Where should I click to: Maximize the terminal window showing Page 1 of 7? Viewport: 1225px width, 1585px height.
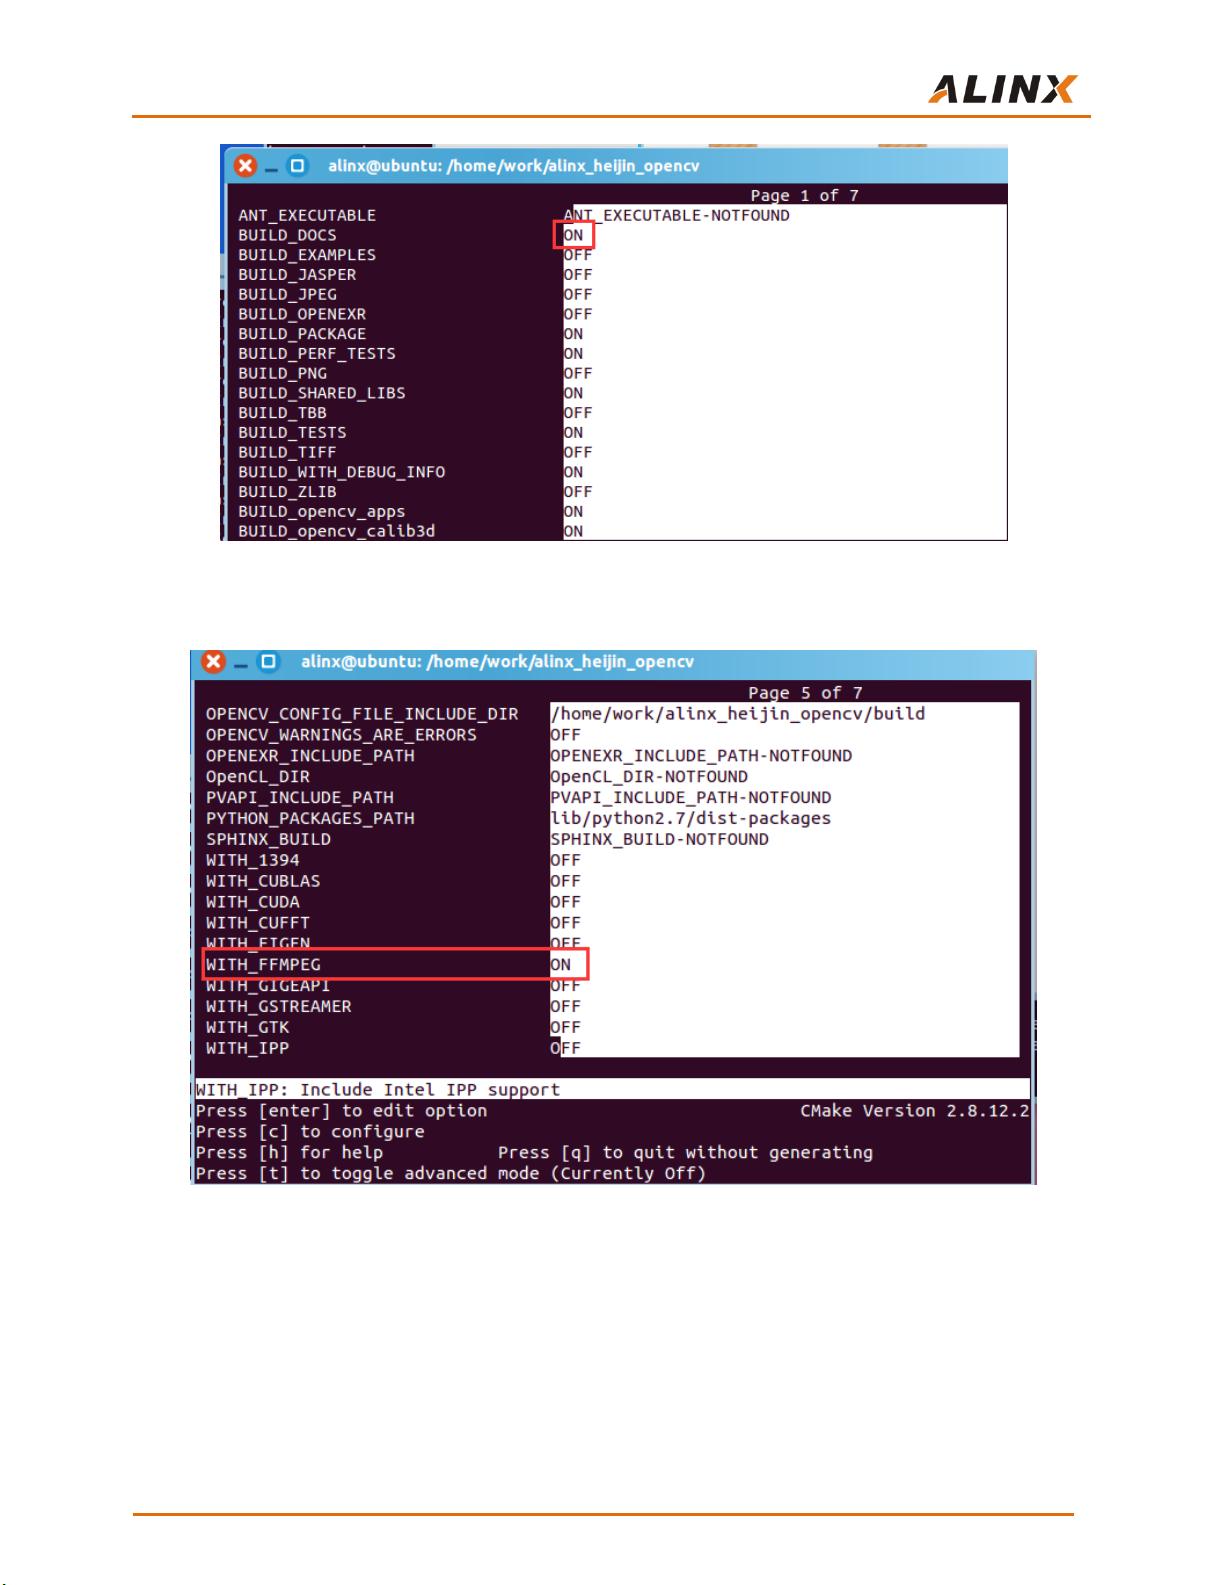297,166
